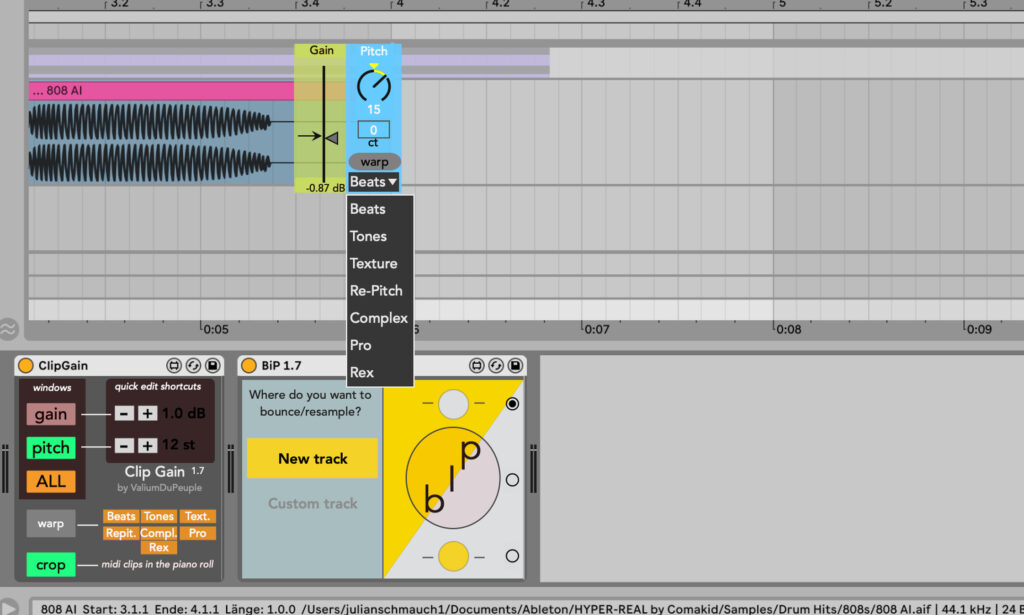The height and width of the screenshot is (615, 1024).
Task: Choose Complex in the warp mode menu
Action: tap(380, 318)
